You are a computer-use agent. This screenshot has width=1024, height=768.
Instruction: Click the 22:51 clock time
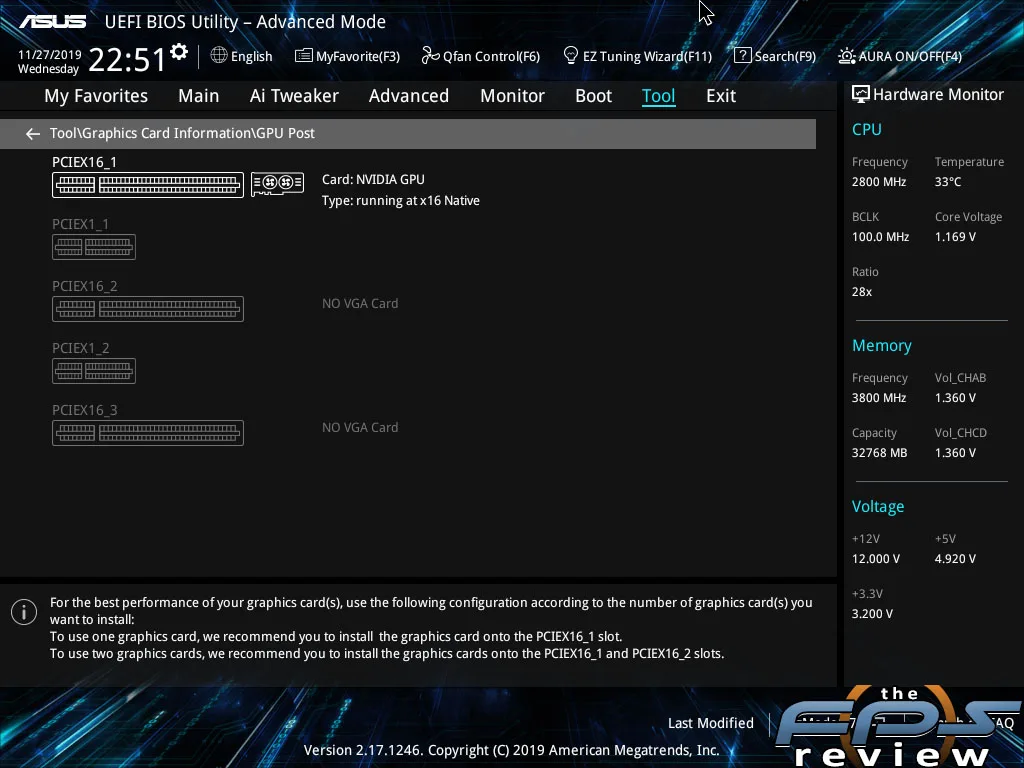(x=127, y=59)
